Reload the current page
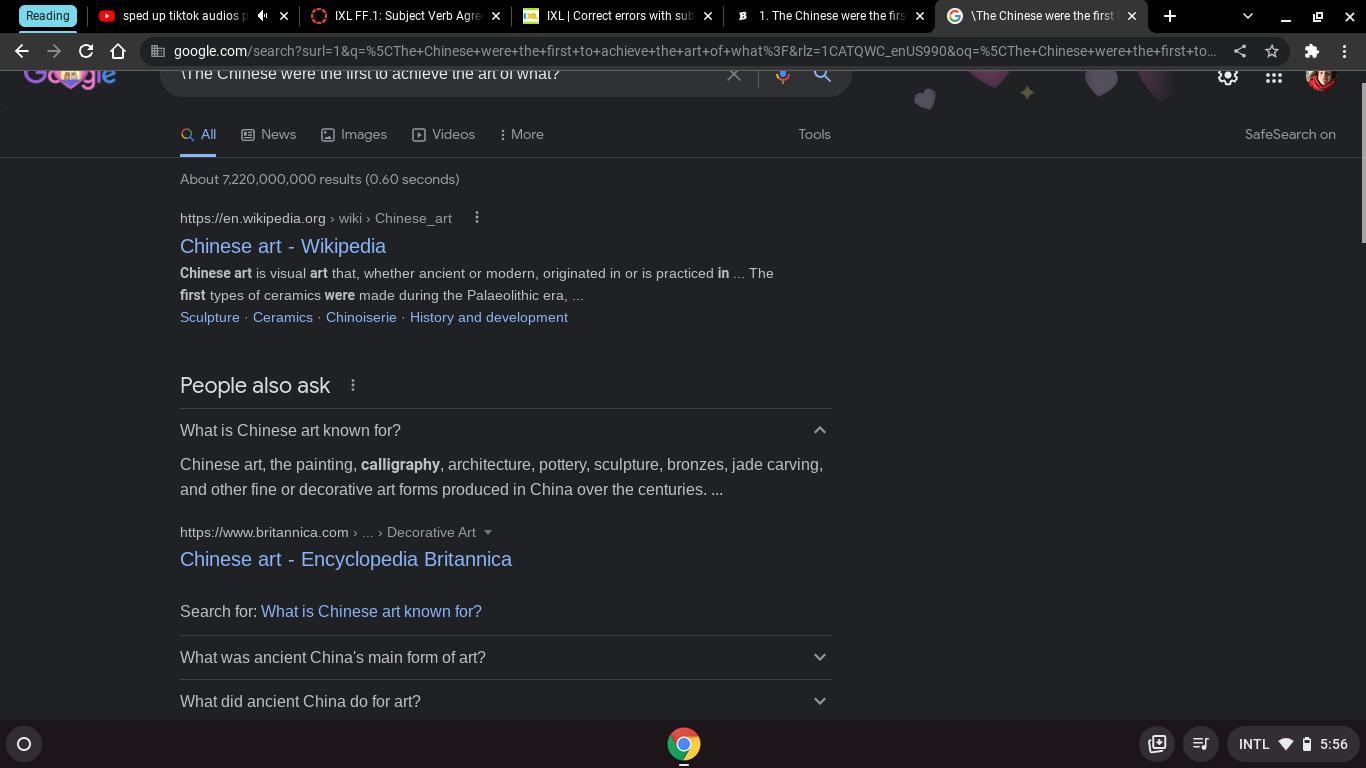 tap(86, 51)
